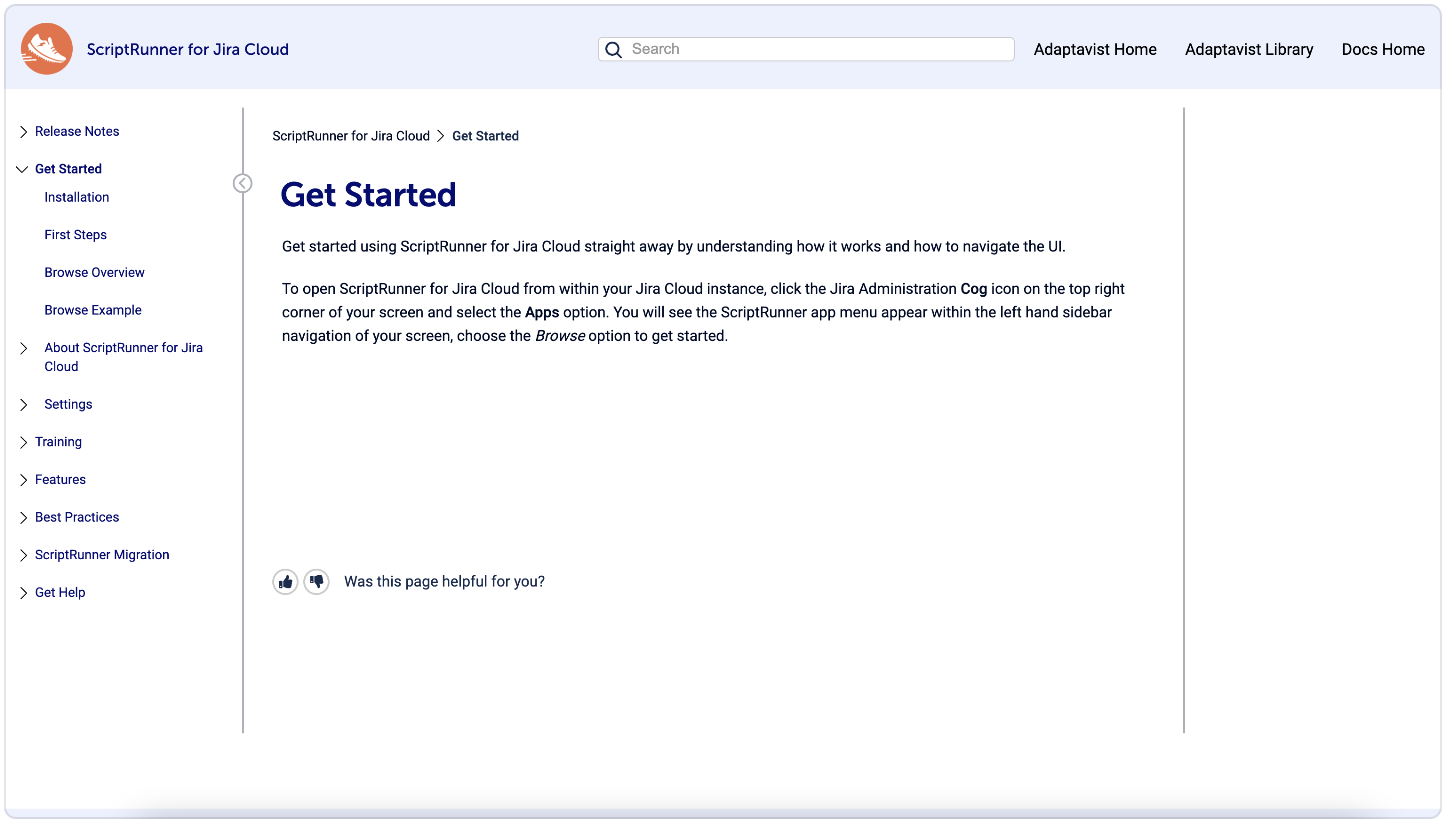Open the First Steps page
The width and height of the screenshot is (1450, 824).
click(x=76, y=235)
